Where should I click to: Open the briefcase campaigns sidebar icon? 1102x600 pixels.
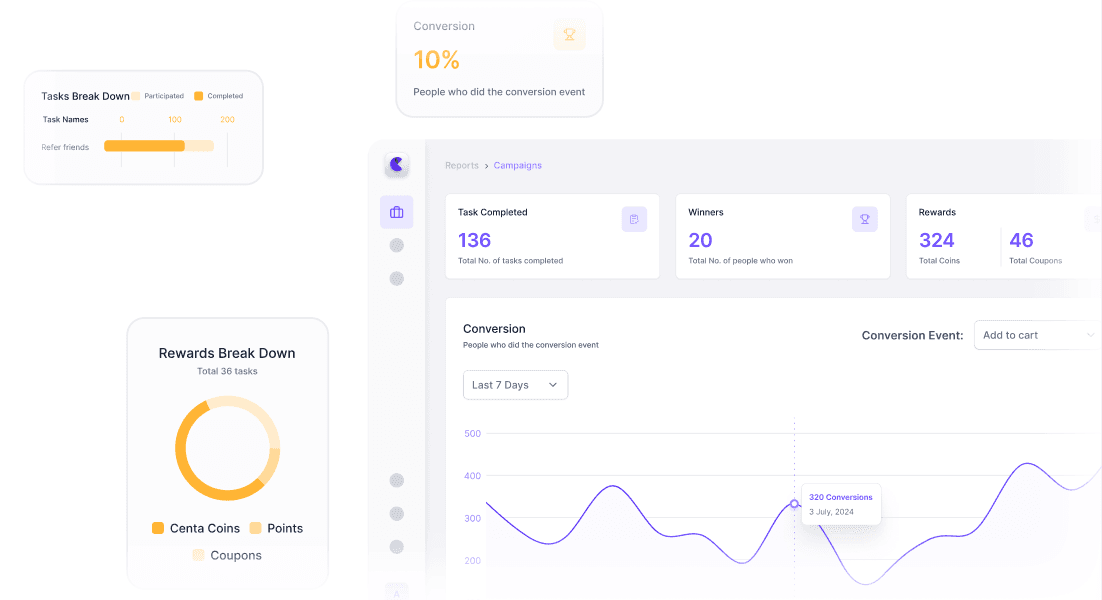tap(396, 212)
